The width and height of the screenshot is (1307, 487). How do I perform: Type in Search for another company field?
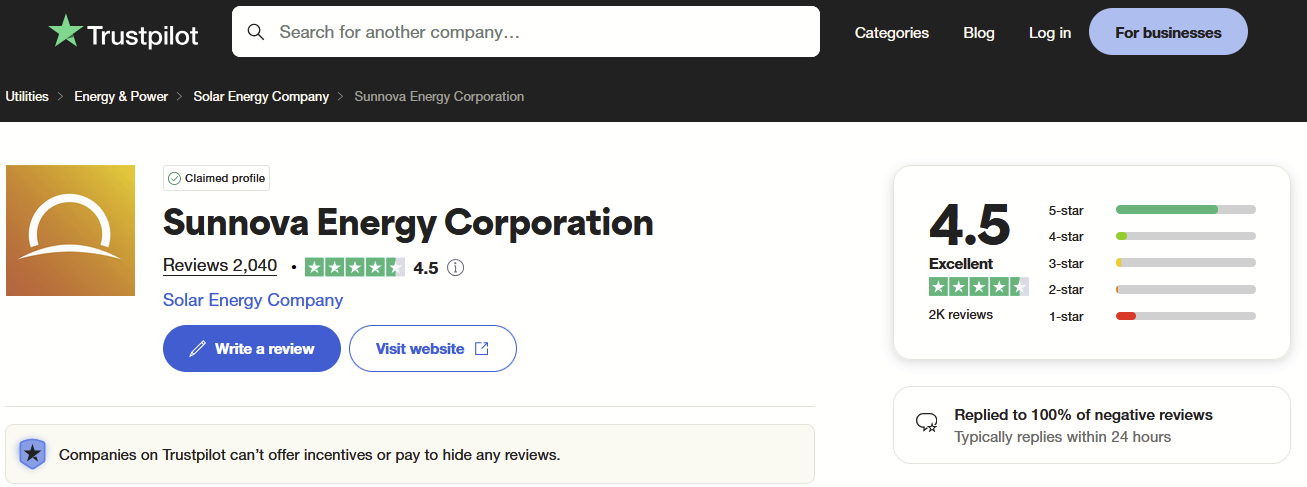540,32
